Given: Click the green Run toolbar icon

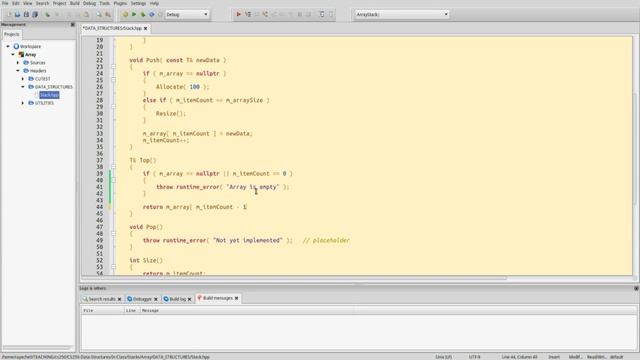Looking at the screenshot, I should click(134, 14).
